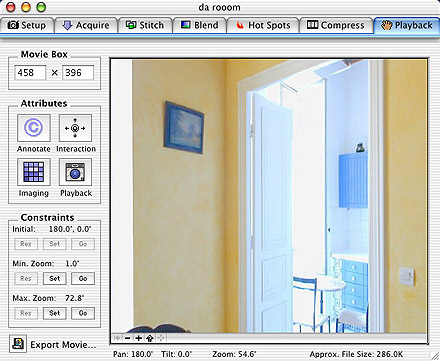Zoom out with the minus control

click(128, 338)
